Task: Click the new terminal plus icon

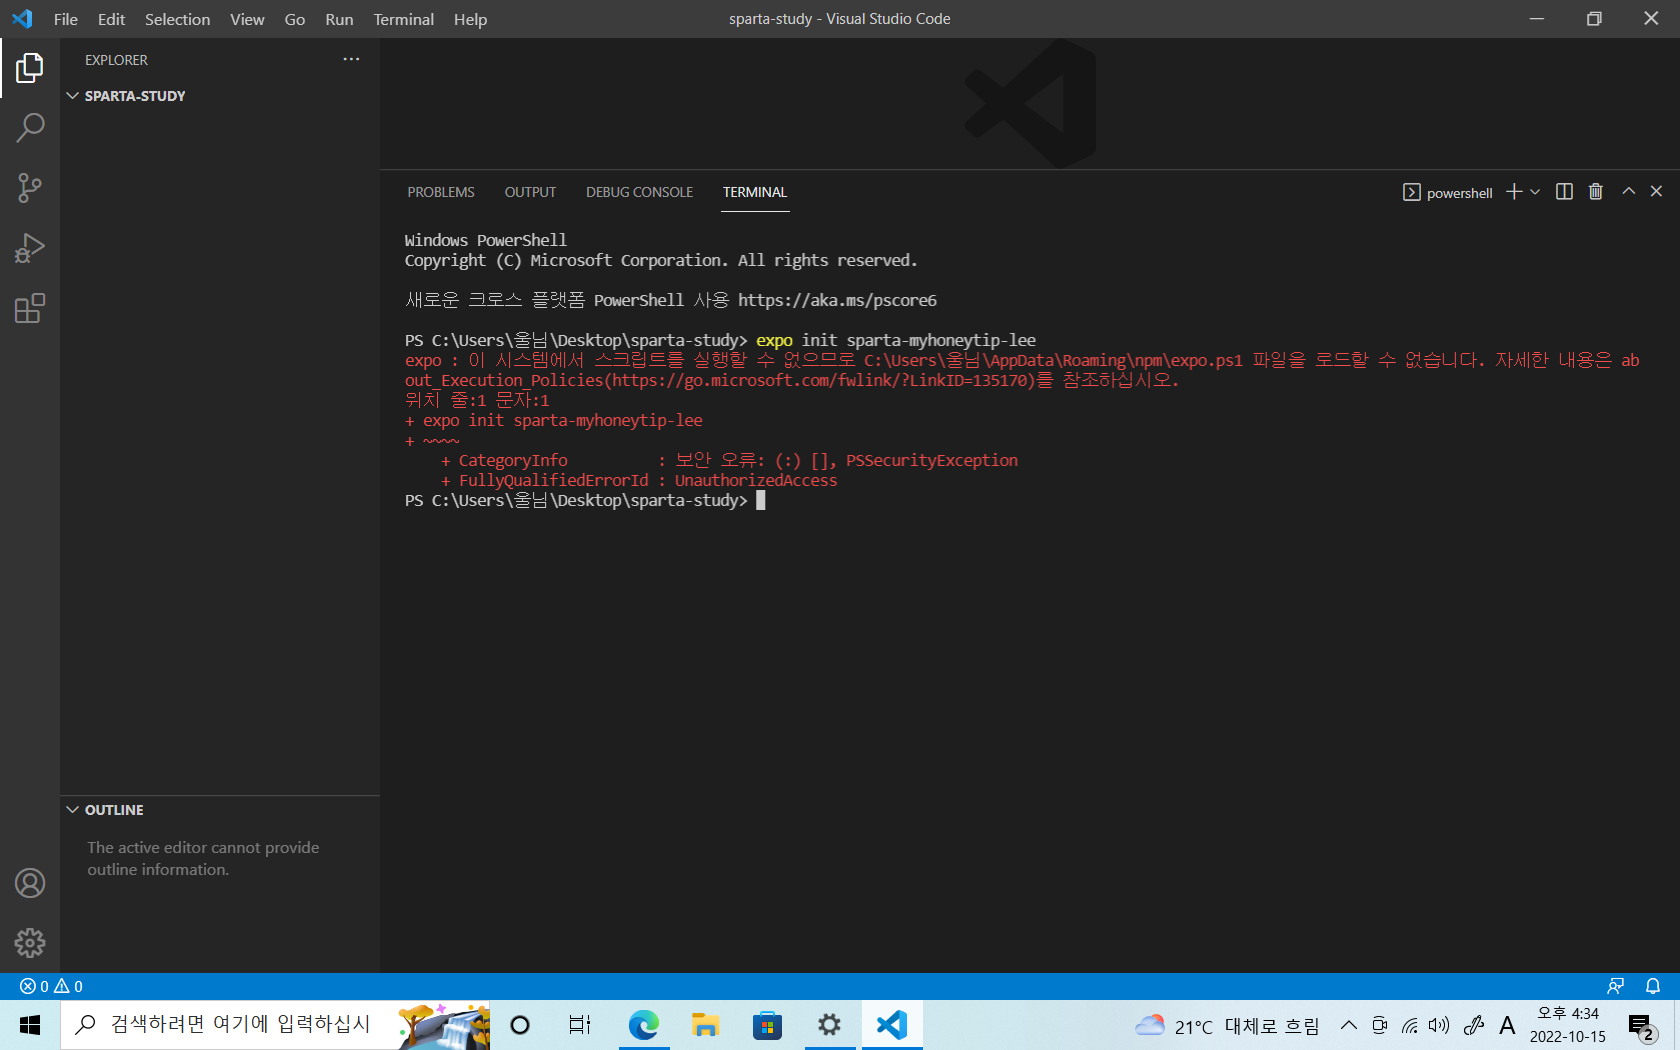Action: [x=1514, y=192]
